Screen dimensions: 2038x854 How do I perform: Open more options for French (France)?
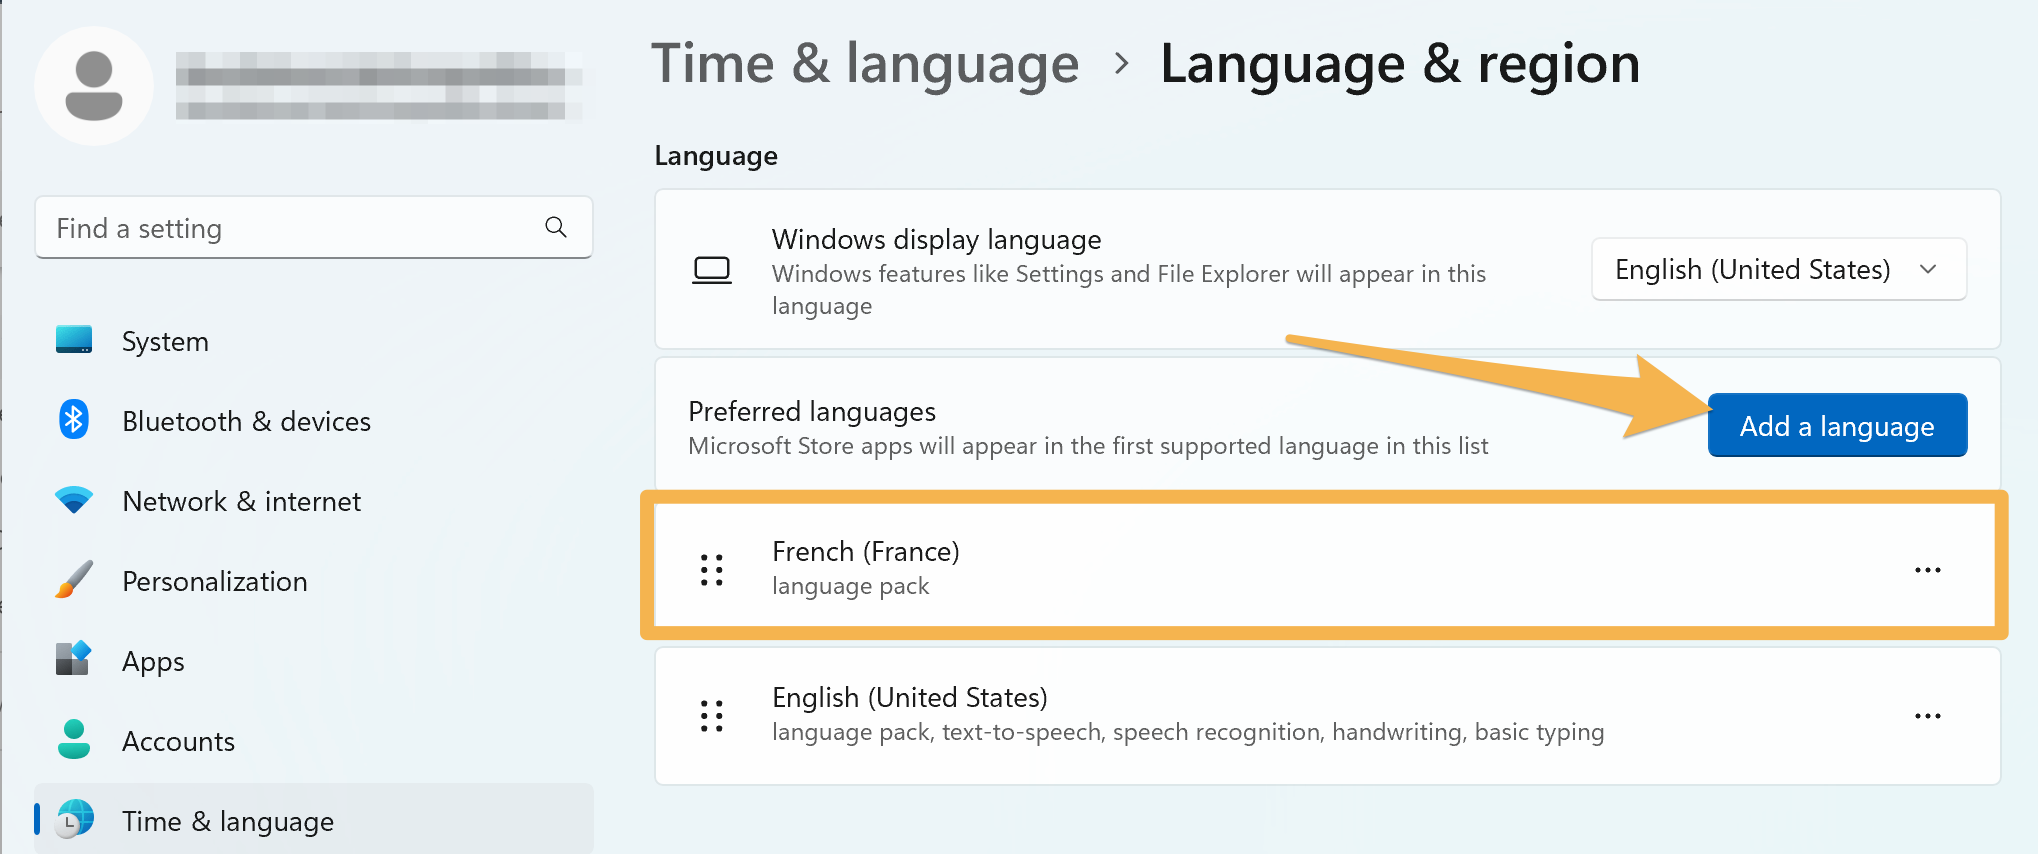coord(1927,570)
